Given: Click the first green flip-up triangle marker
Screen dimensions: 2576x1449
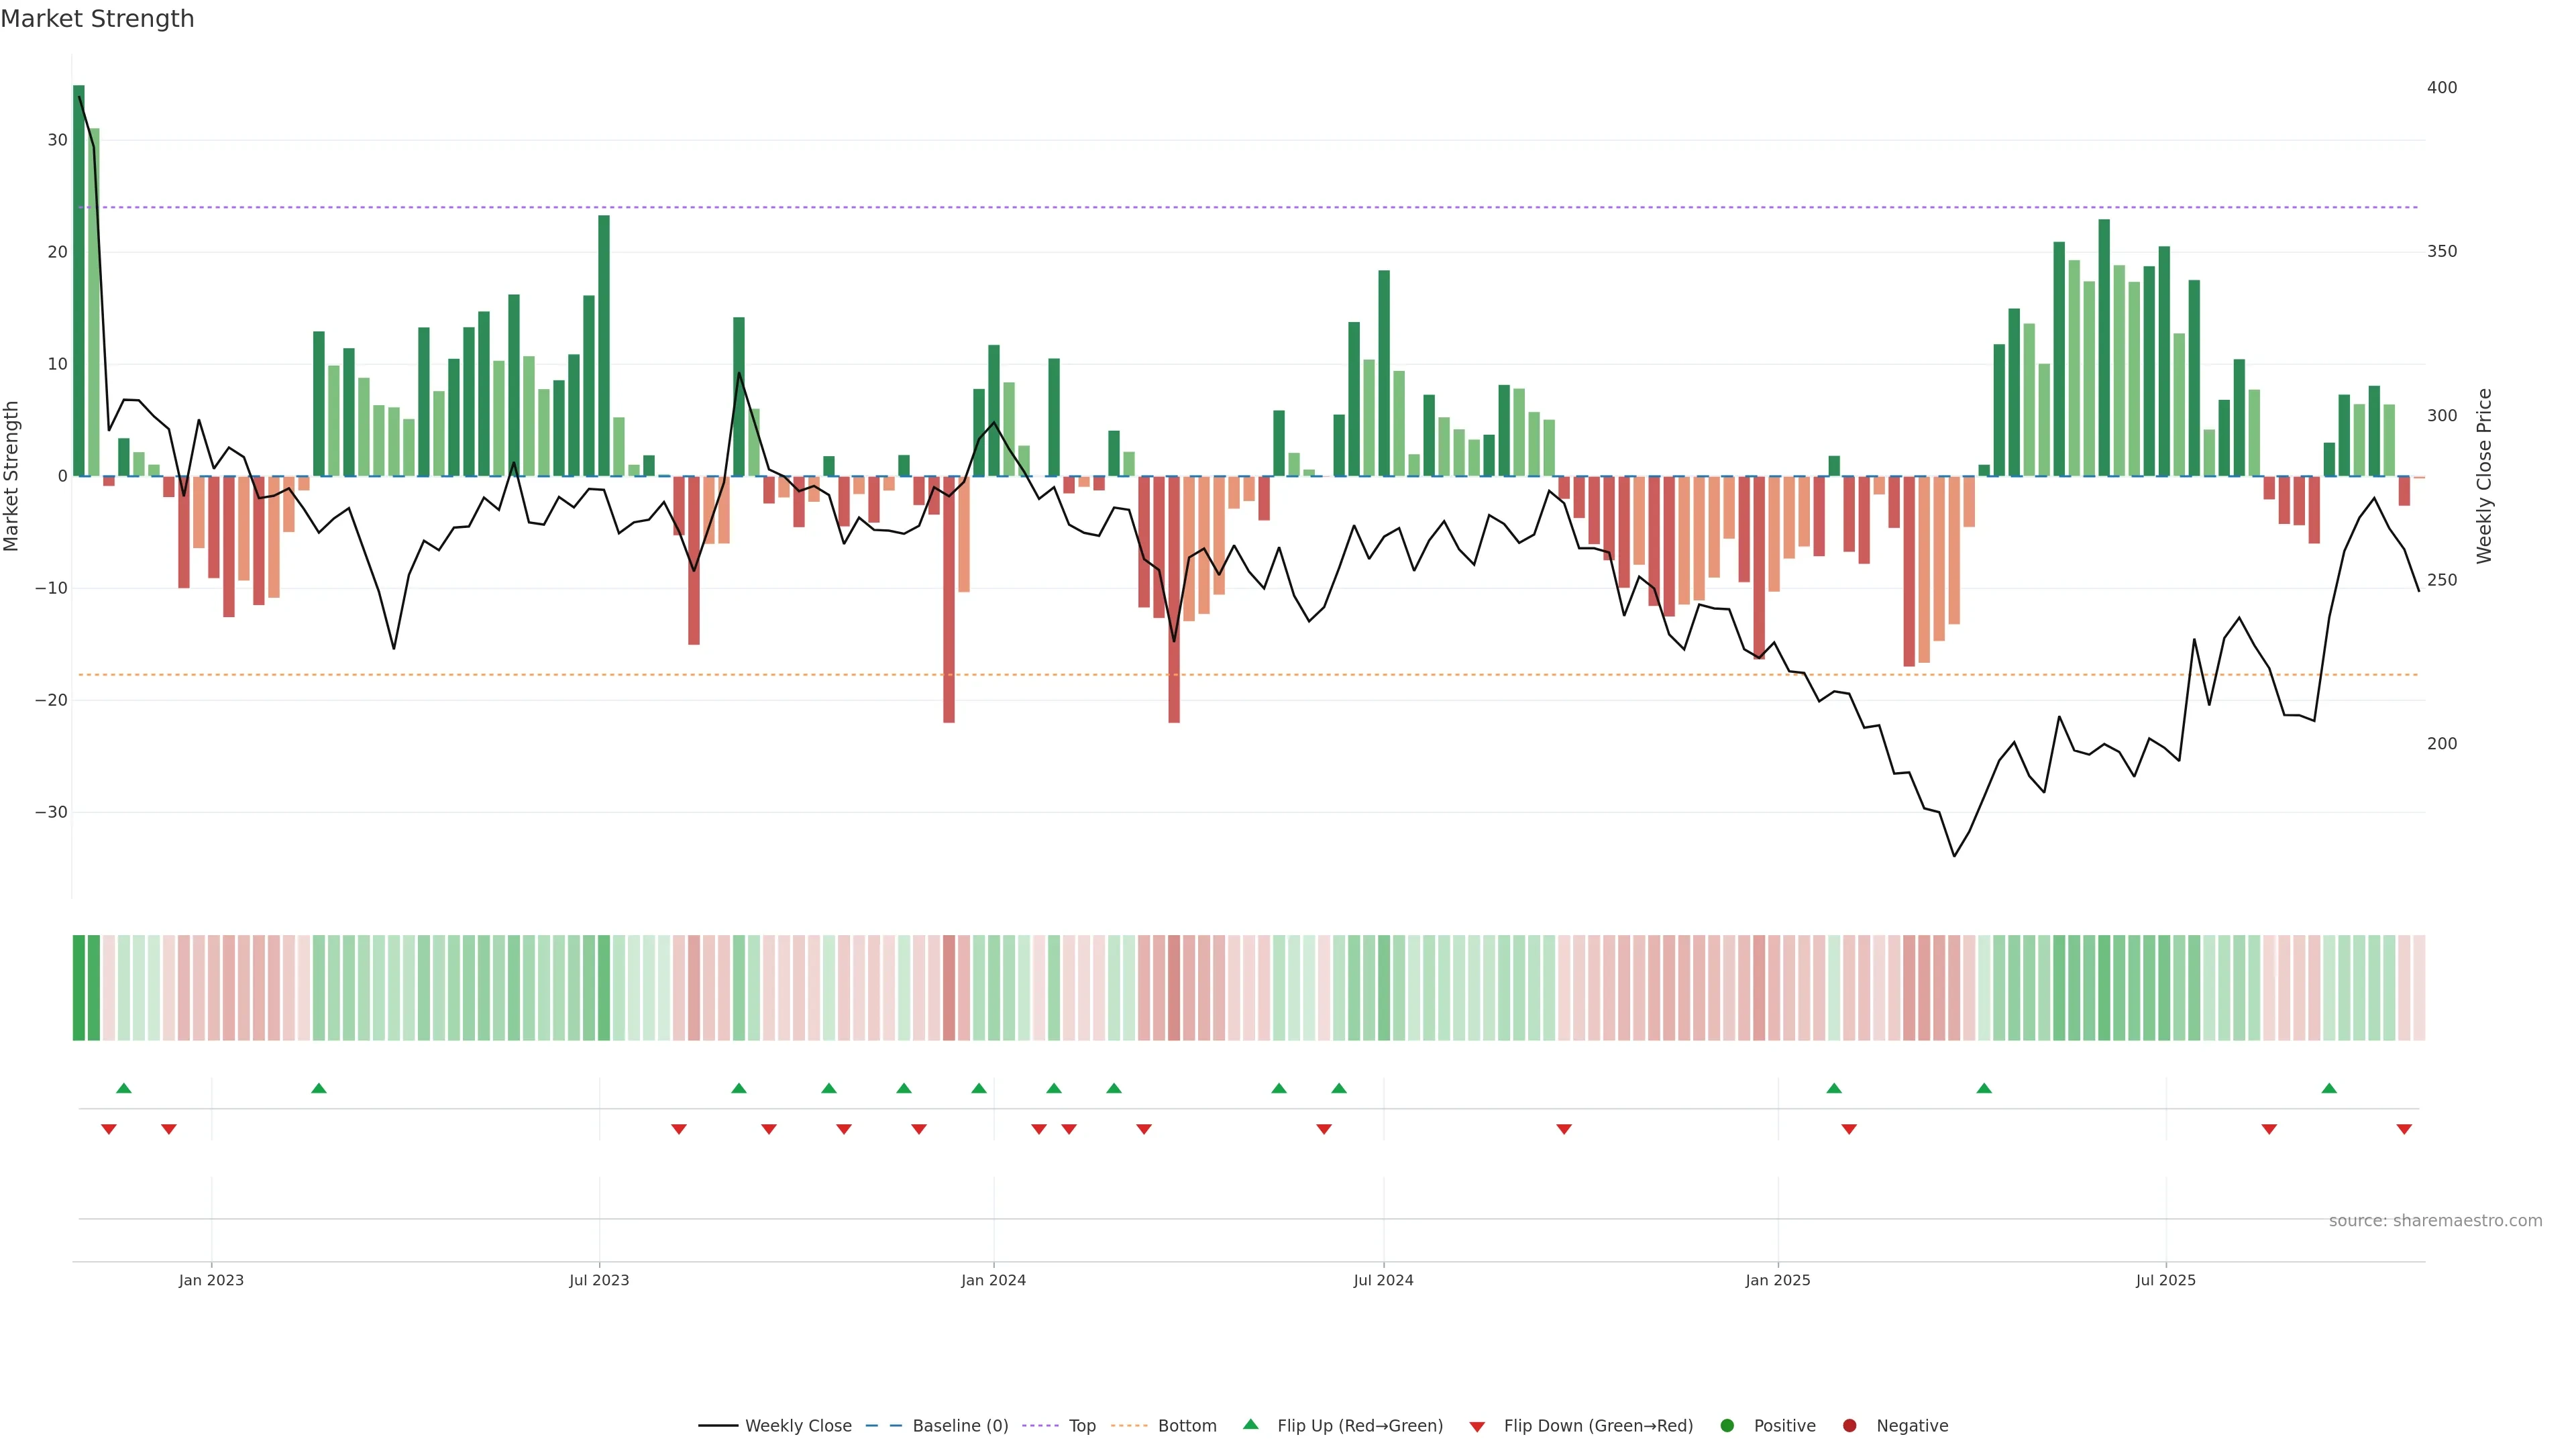Looking at the screenshot, I should click(x=124, y=1088).
